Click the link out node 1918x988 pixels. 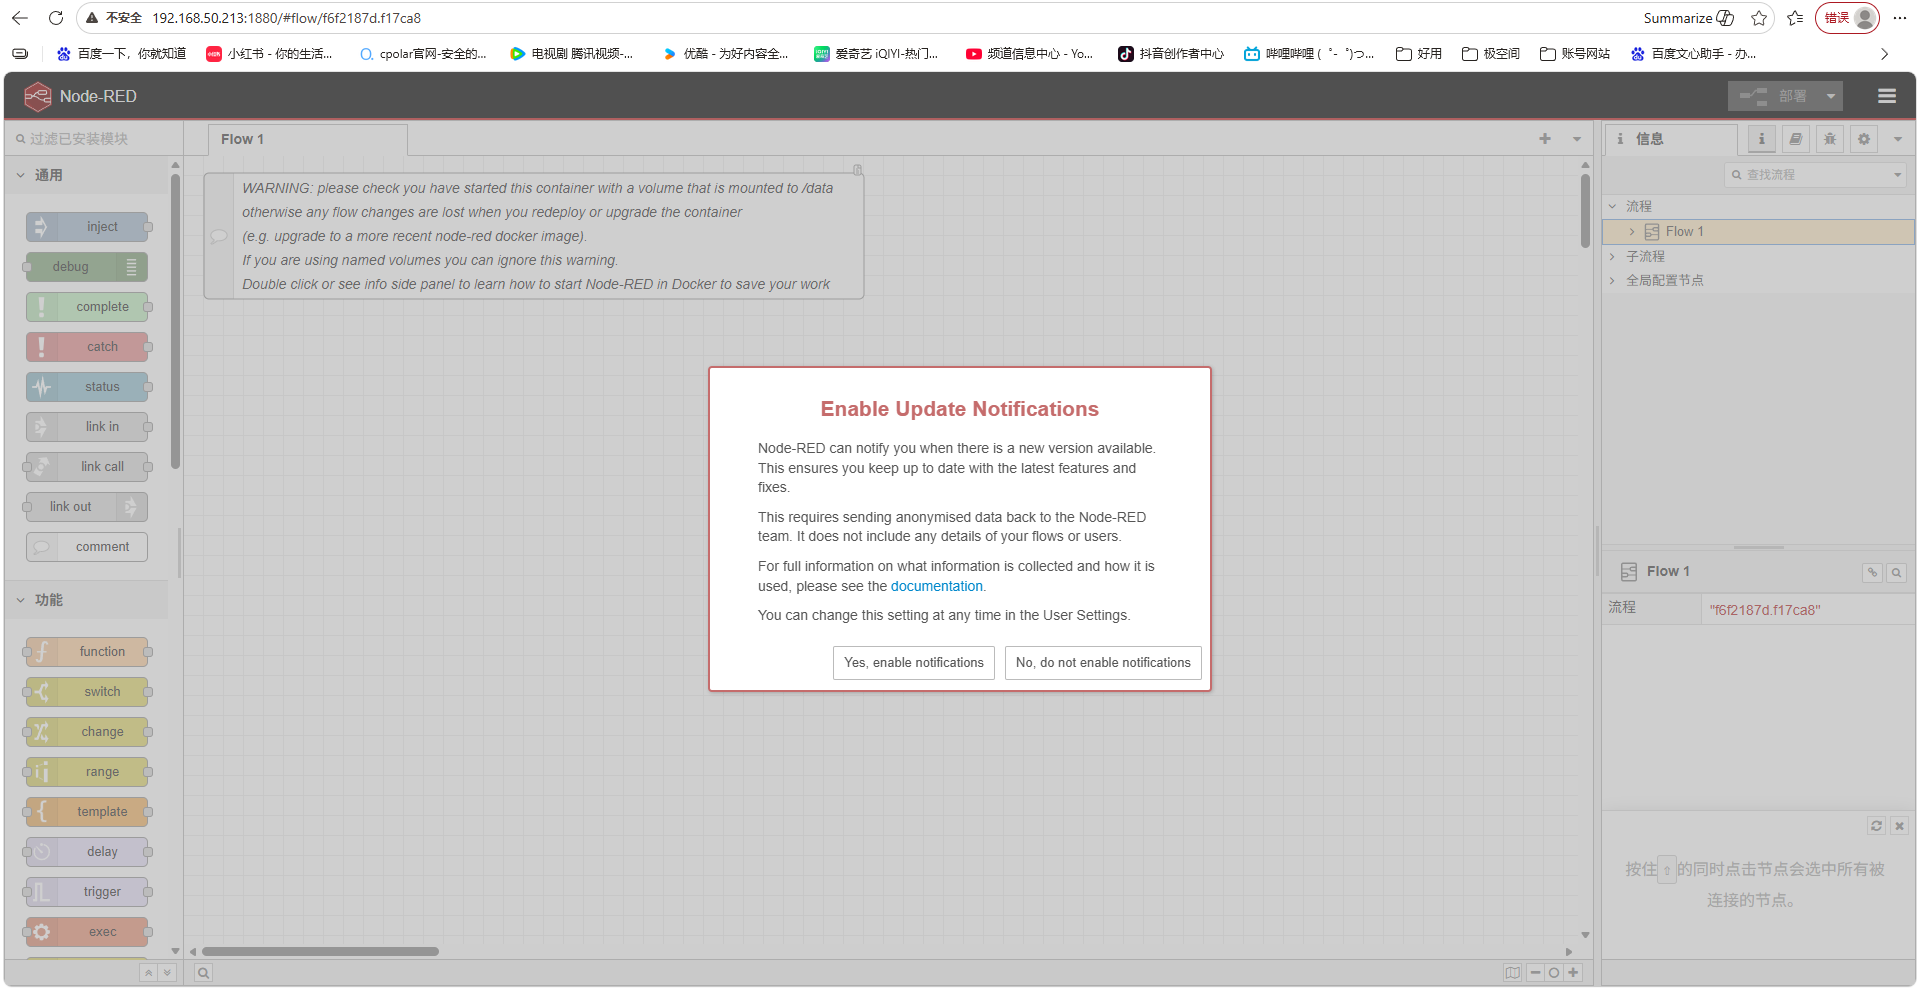[87, 507]
